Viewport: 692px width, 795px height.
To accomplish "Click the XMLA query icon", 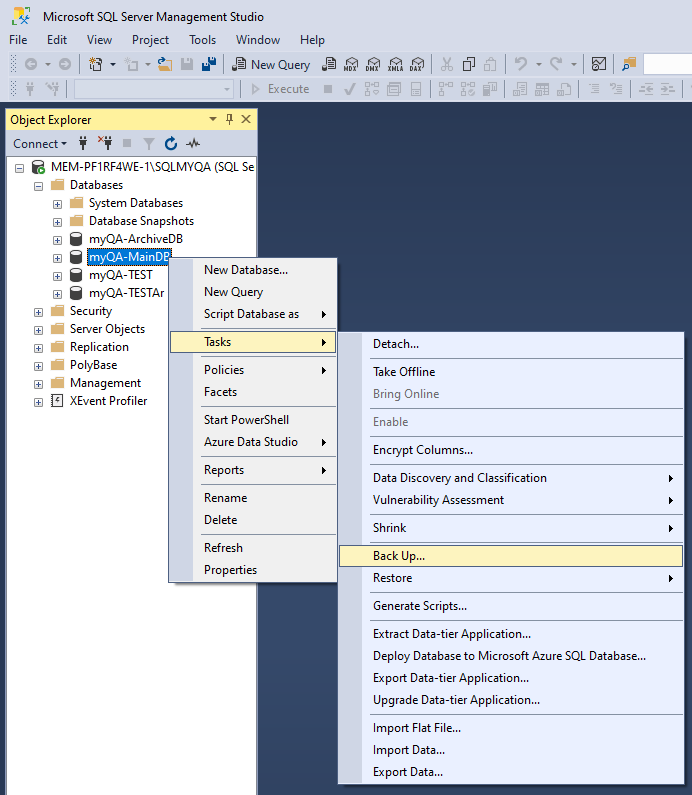I will [395, 64].
